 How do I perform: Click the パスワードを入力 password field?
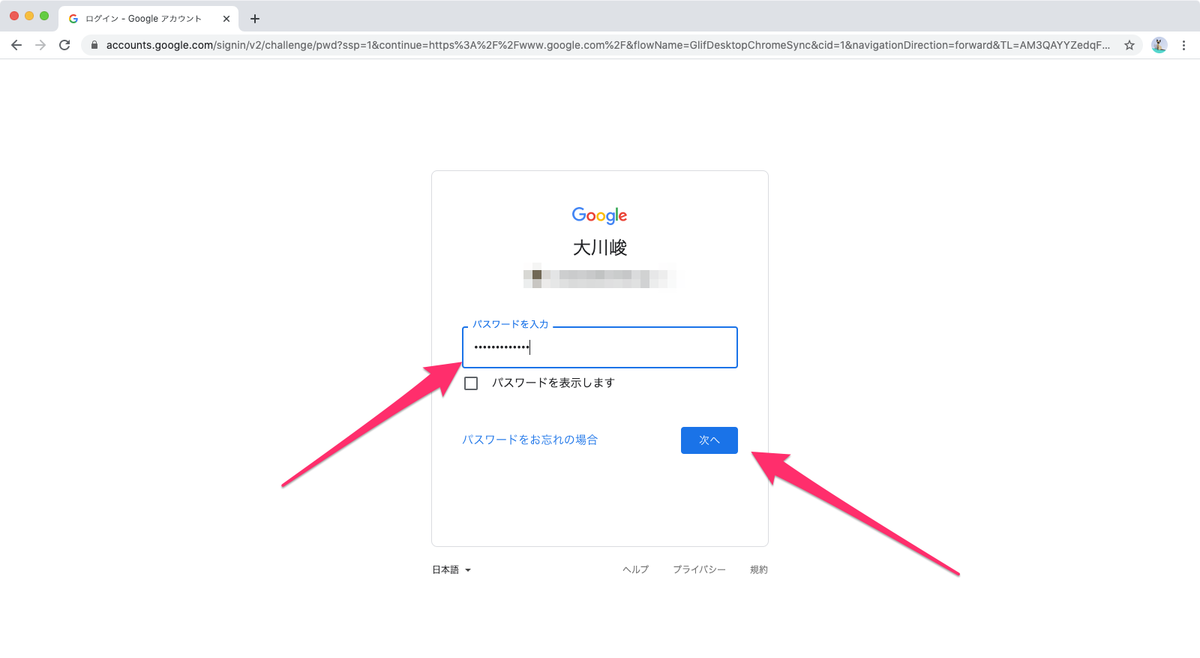pos(600,347)
